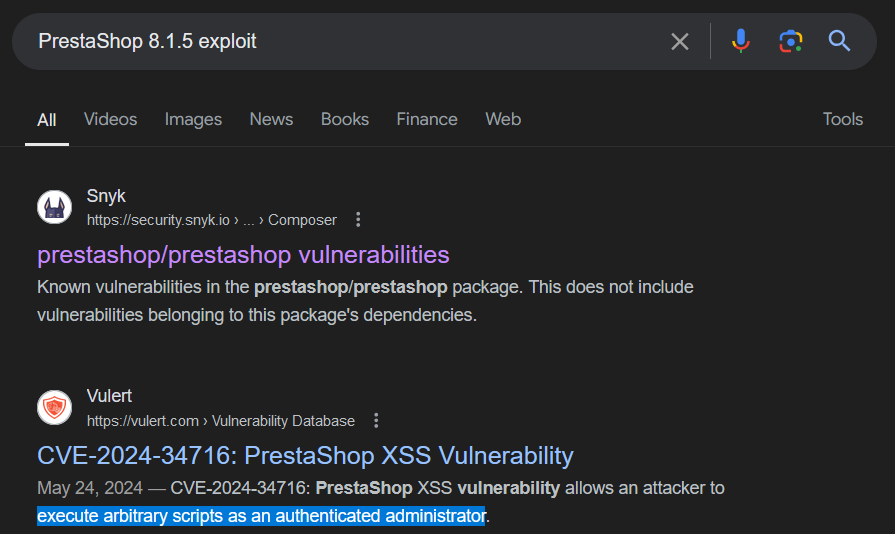Select the Finance search tab
Viewport: 895px width, 534px height.
tap(427, 119)
